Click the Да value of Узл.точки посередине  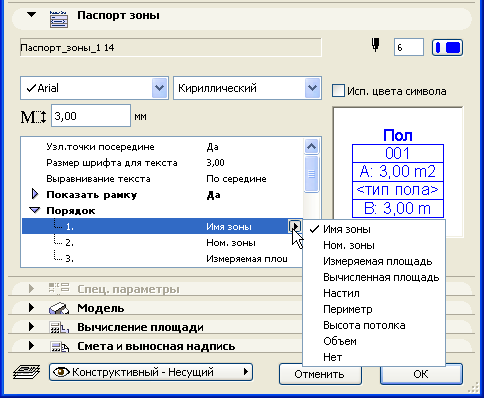click(x=212, y=147)
